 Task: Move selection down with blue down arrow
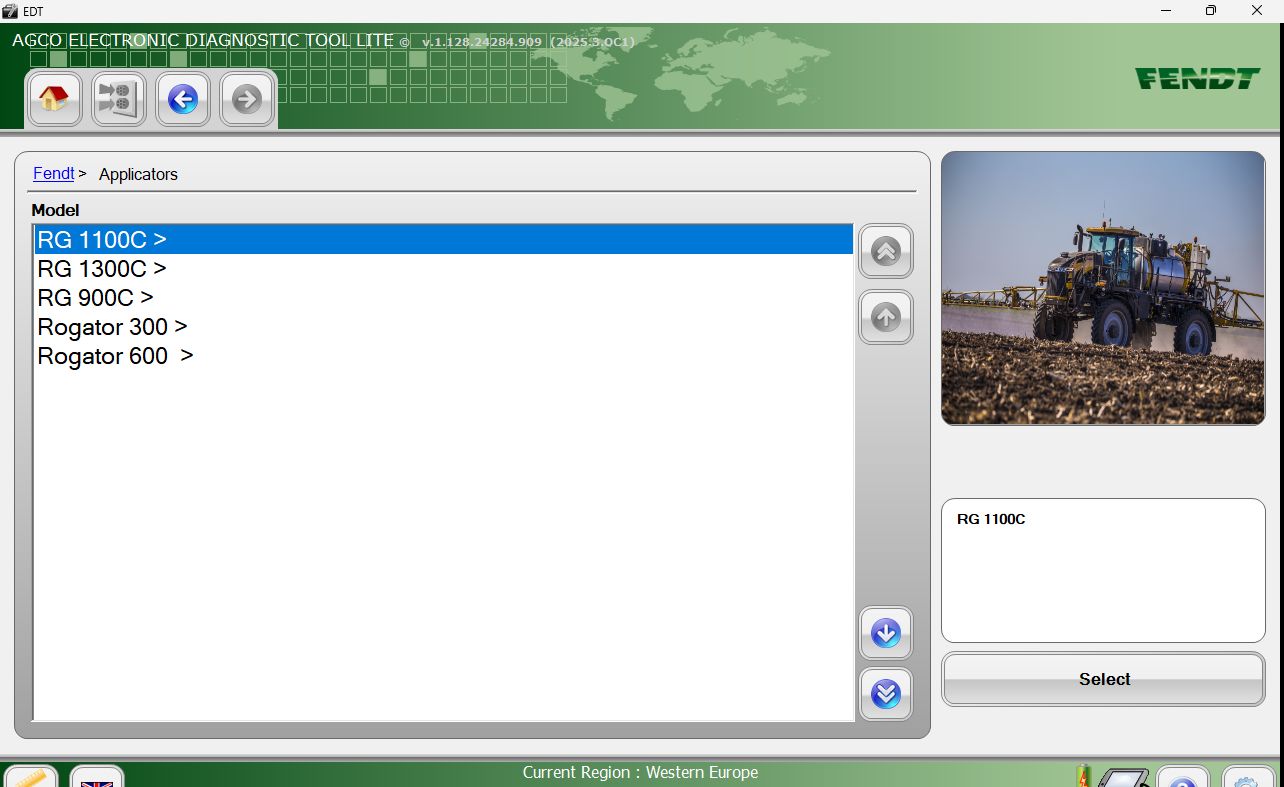click(x=886, y=633)
